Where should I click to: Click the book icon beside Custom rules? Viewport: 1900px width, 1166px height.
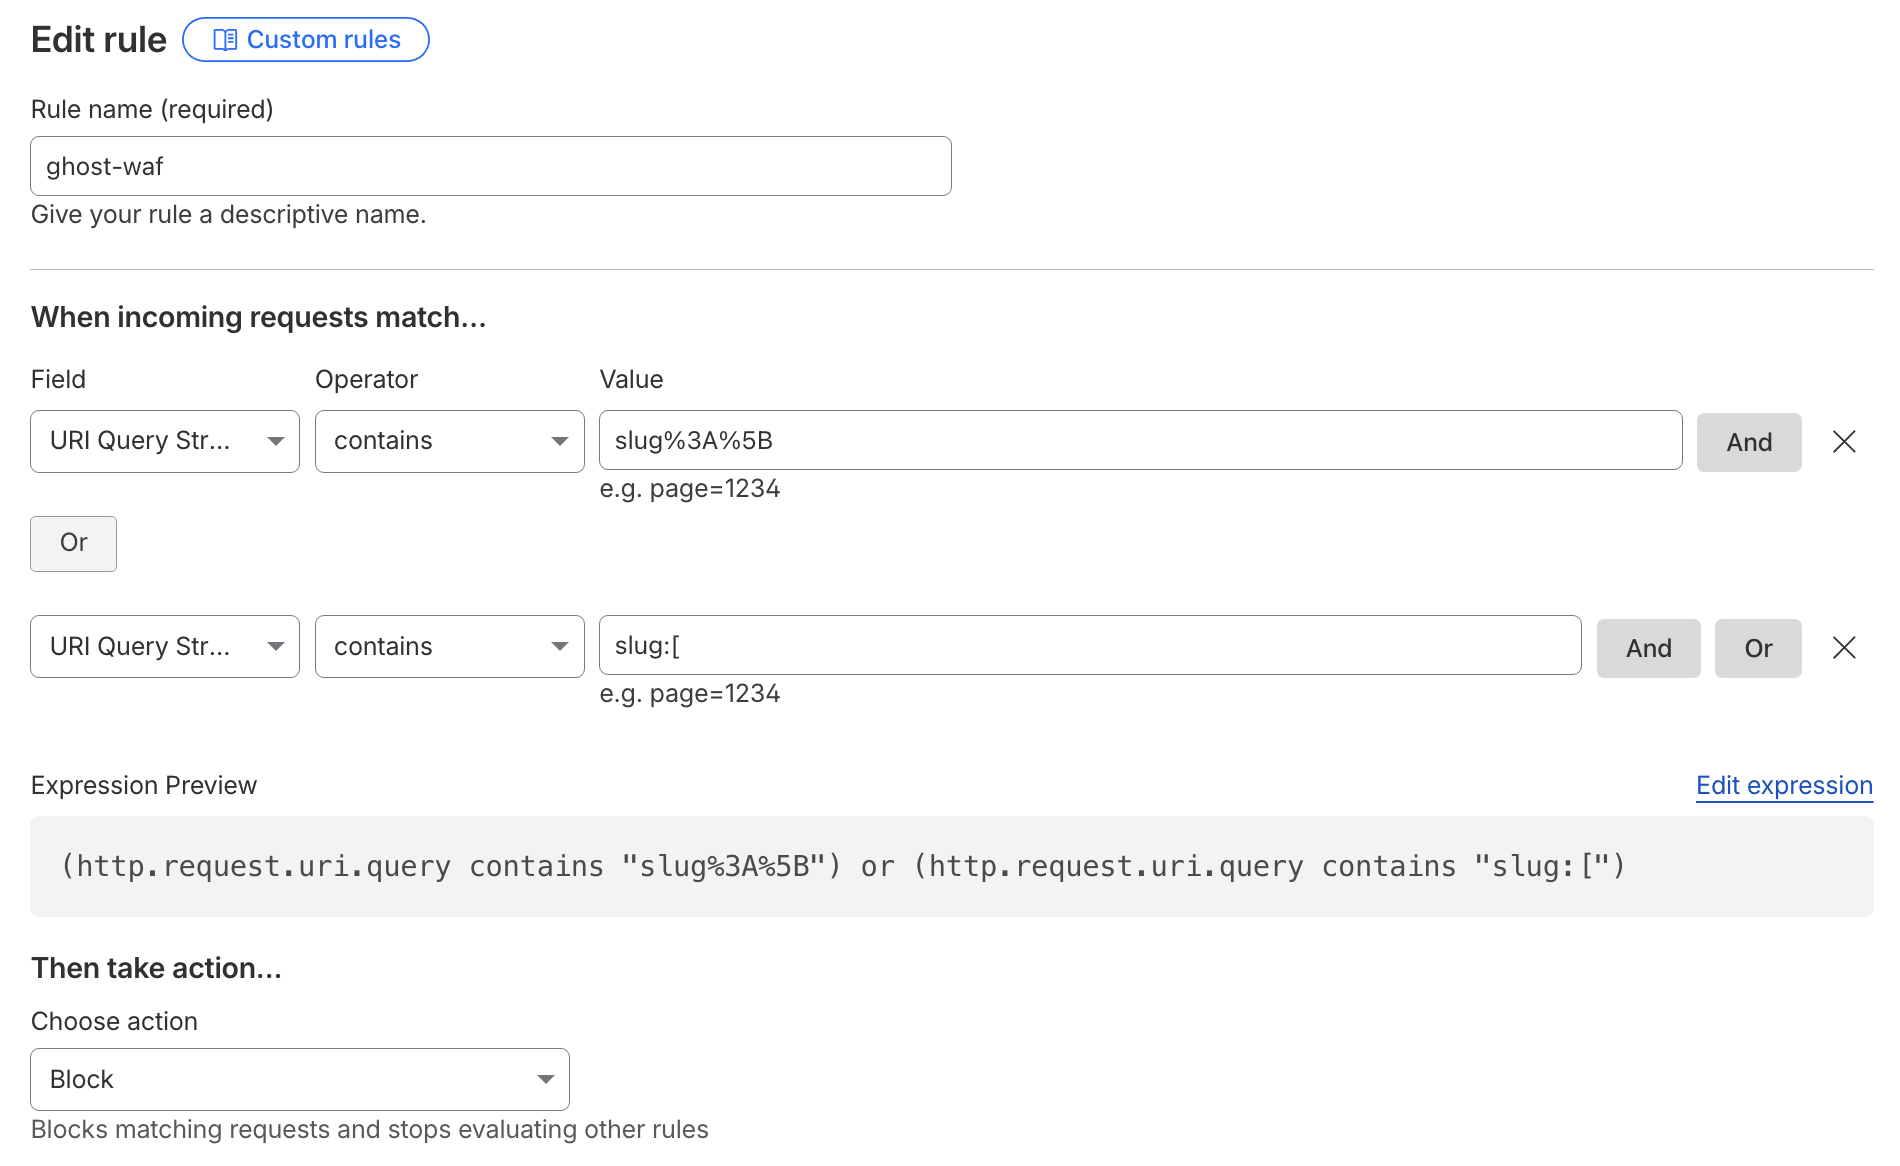225,40
